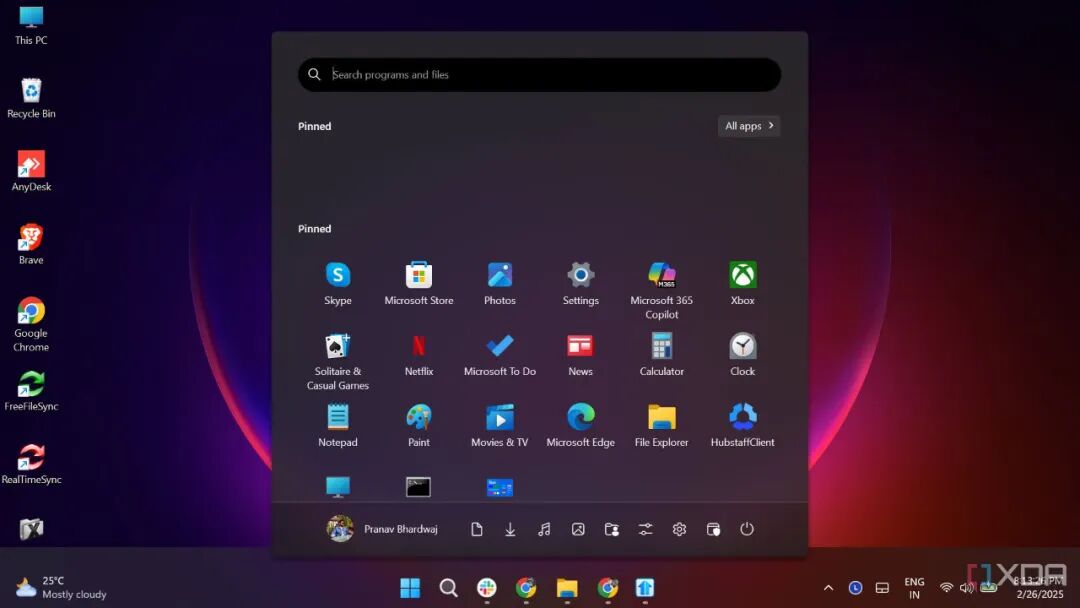The width and height of the screenshot is (1080, 608).
Task: Open the sliders control panel shortcut
Action: [645, 529]
